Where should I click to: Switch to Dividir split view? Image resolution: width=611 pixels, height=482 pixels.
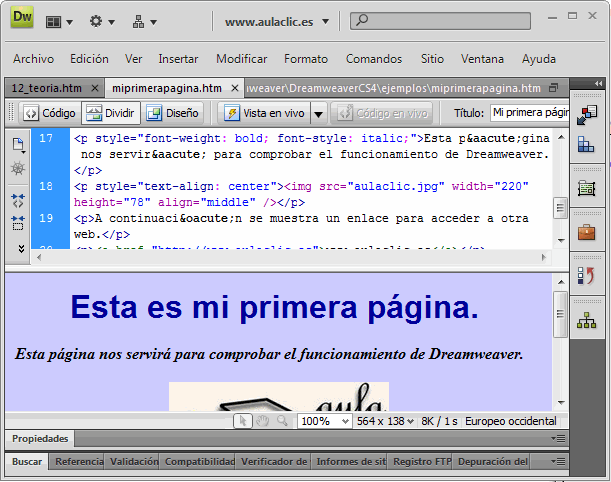(x=111, y=113)
